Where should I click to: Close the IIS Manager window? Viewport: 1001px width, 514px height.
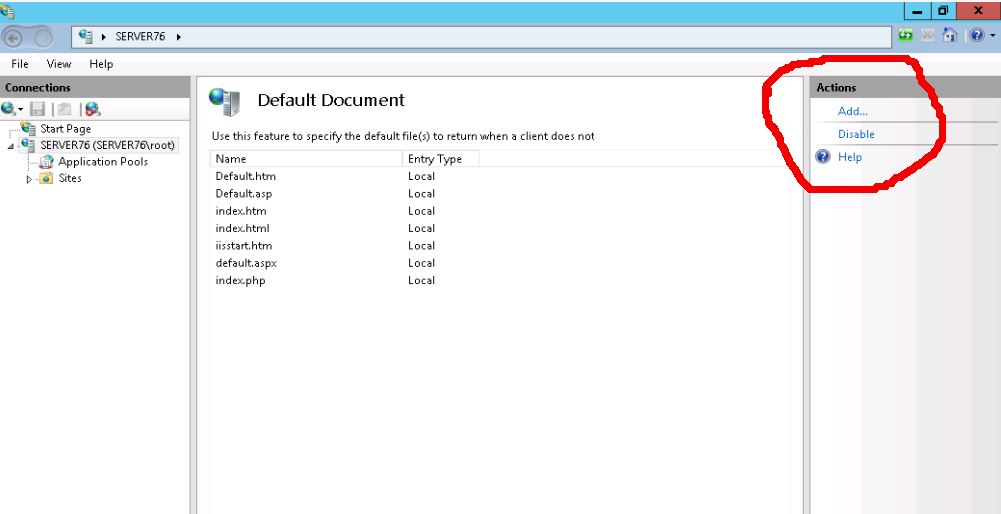978,11
